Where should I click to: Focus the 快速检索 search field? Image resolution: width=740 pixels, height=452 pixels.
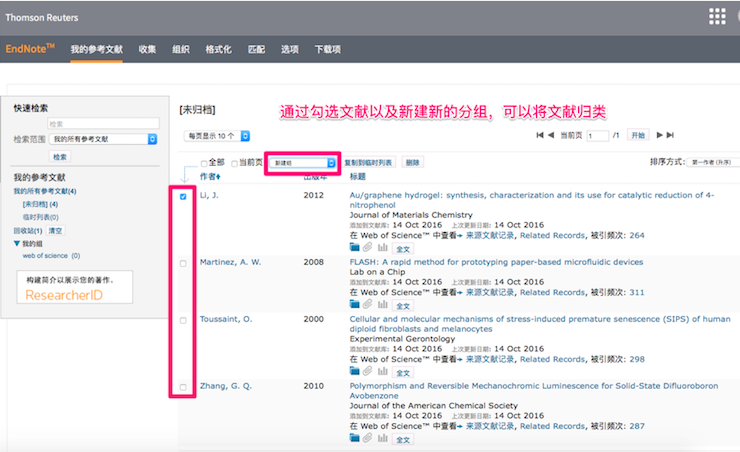coord(103,124)
